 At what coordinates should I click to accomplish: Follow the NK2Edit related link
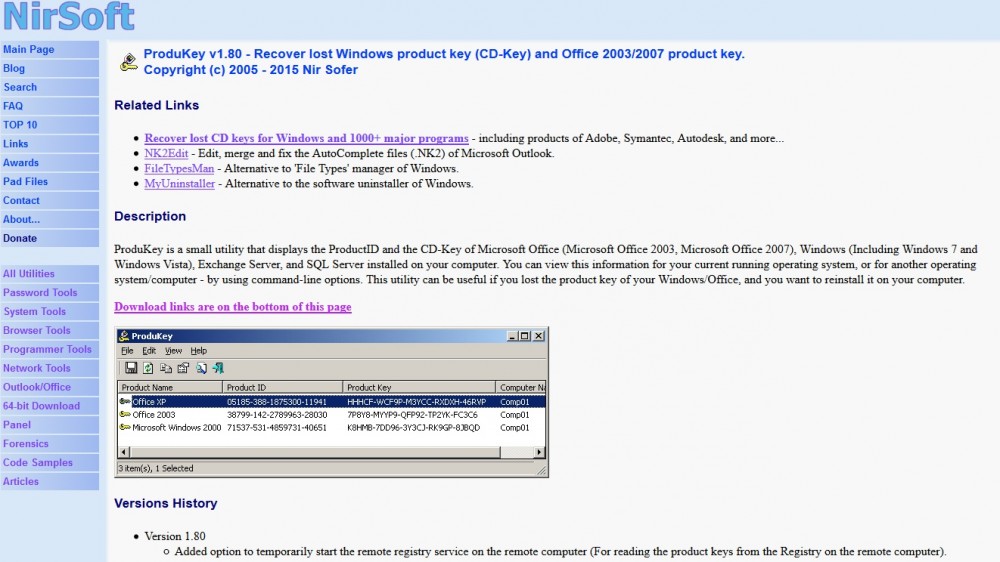(x=166, y=154)
